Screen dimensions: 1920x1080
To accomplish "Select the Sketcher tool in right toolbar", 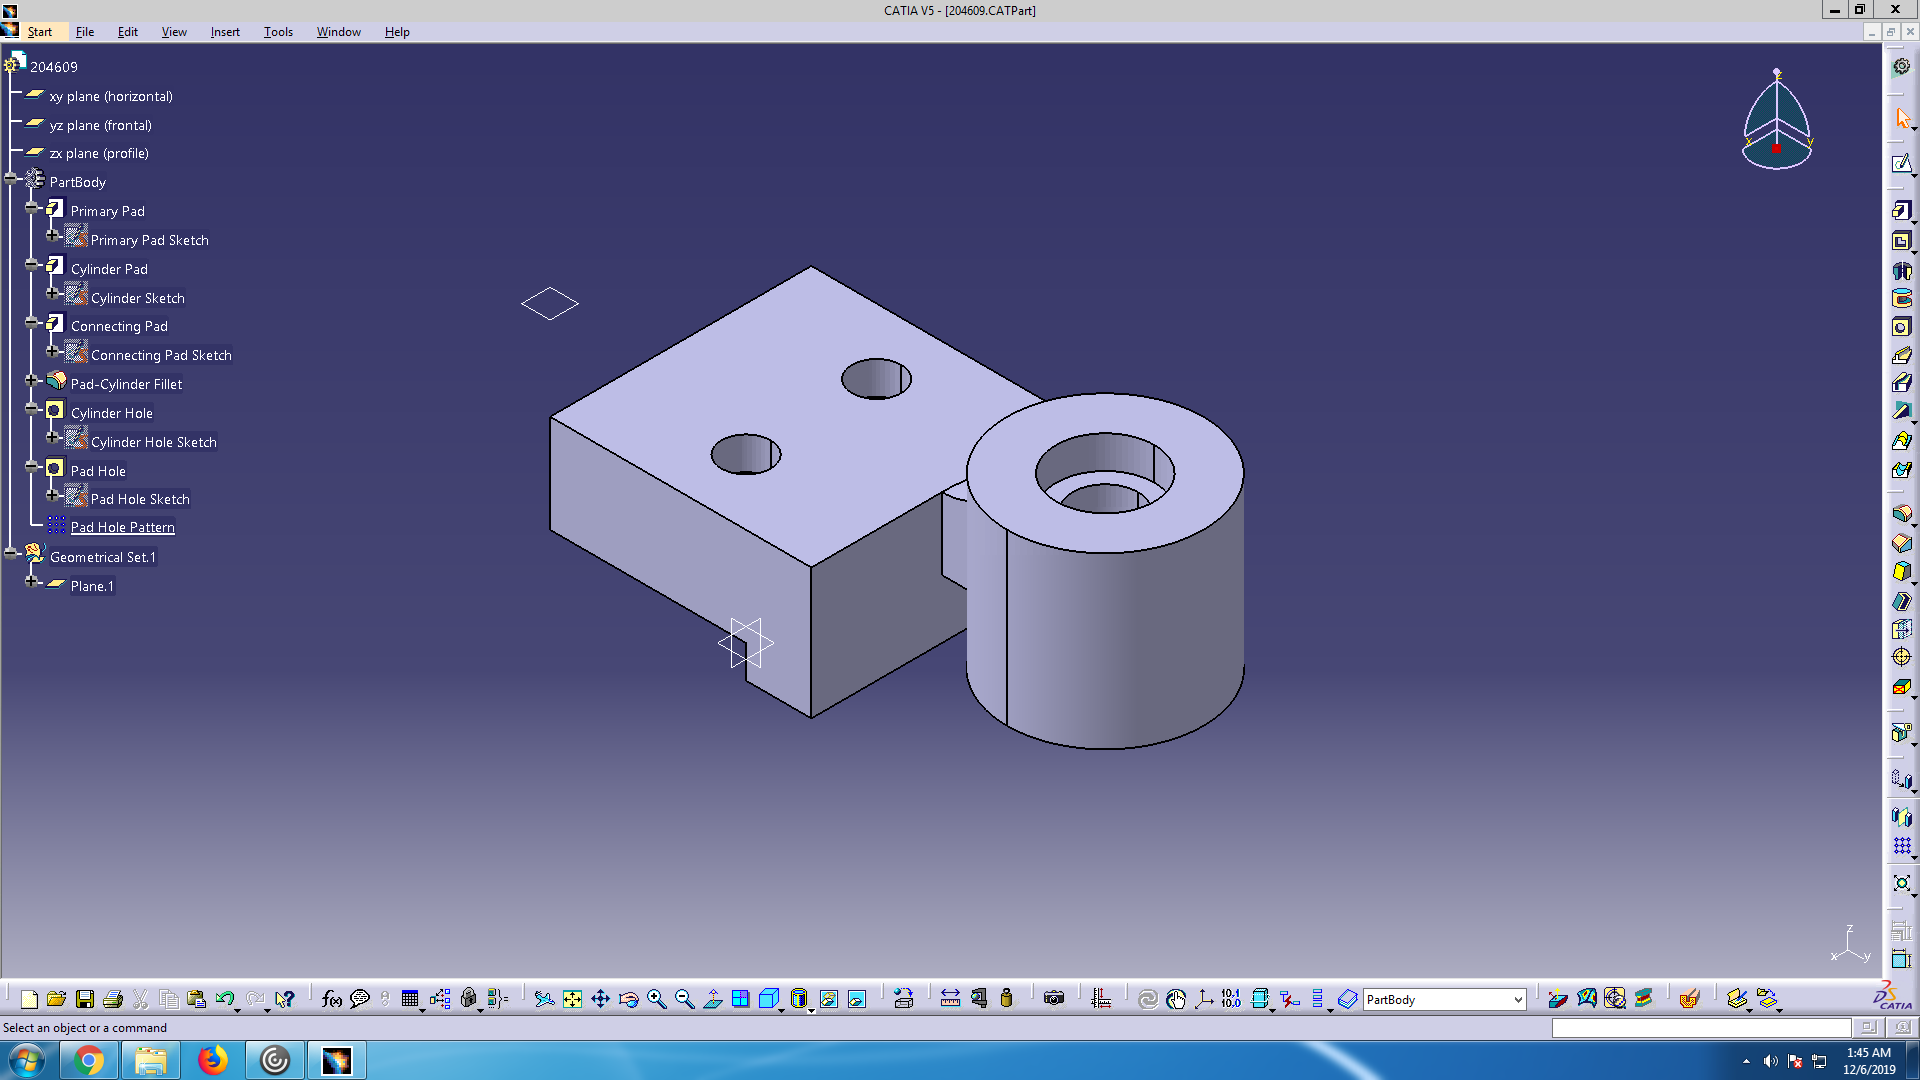I will tap(1901, 163).
